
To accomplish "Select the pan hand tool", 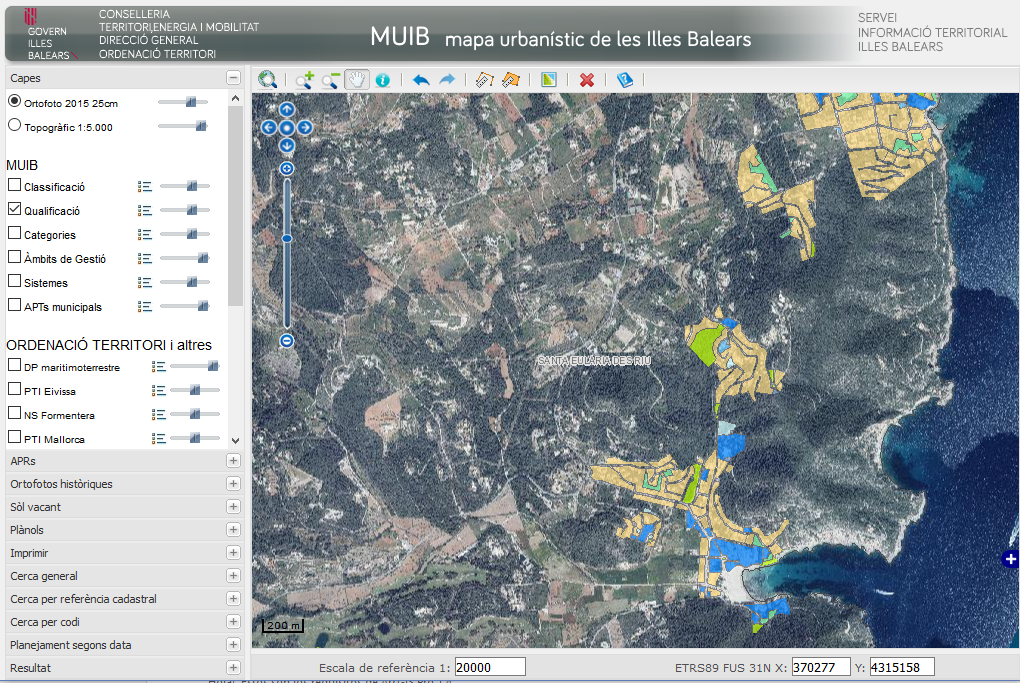I will 356,80.
